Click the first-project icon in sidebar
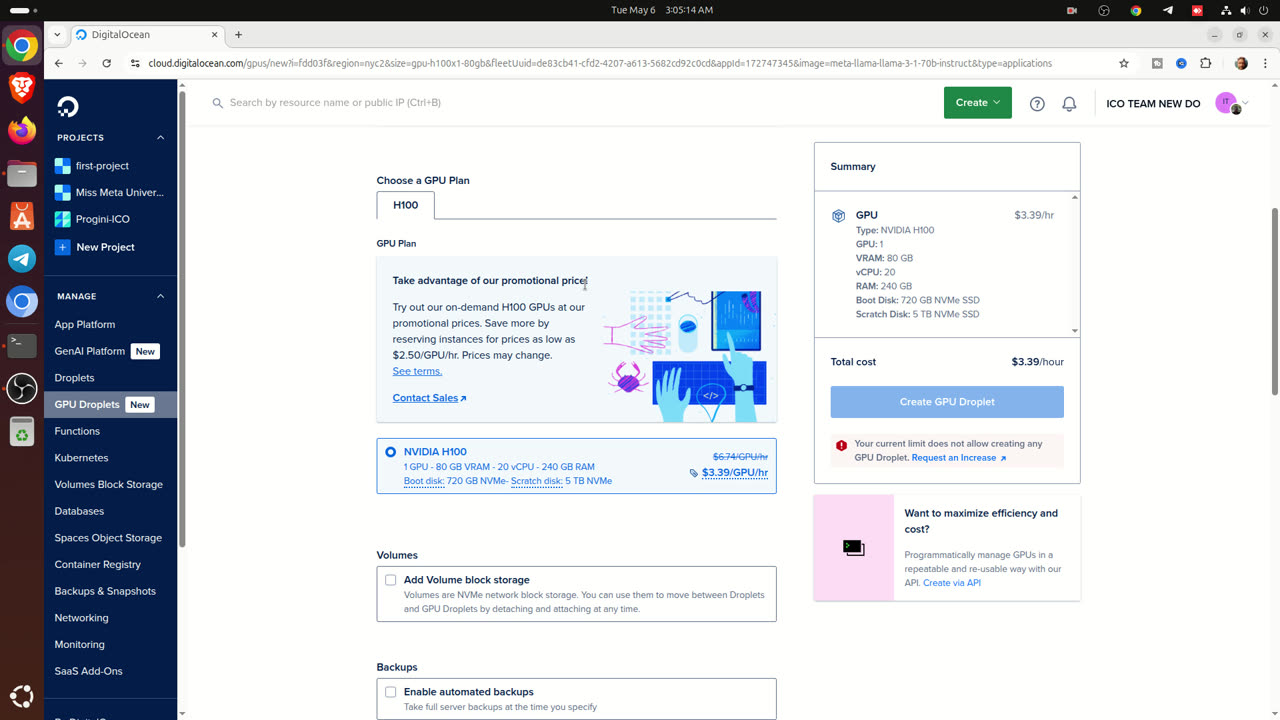This screenshot has width=1280, height=720. click(63, 166)
